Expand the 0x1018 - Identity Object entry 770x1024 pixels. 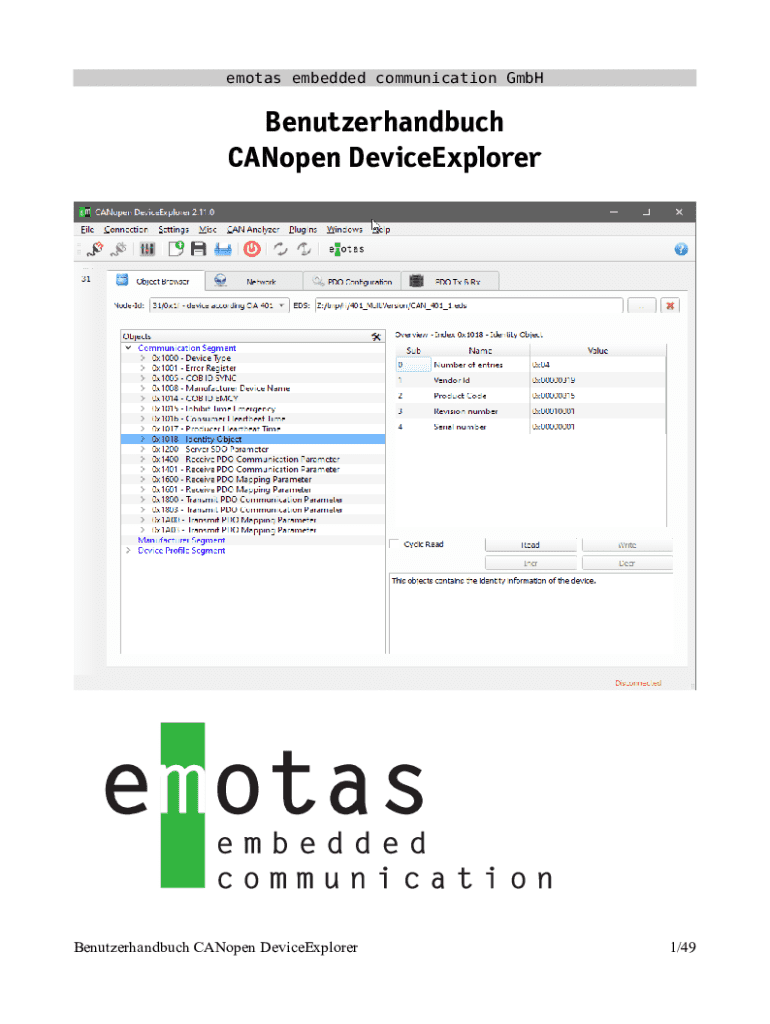[x=142, y=439]
